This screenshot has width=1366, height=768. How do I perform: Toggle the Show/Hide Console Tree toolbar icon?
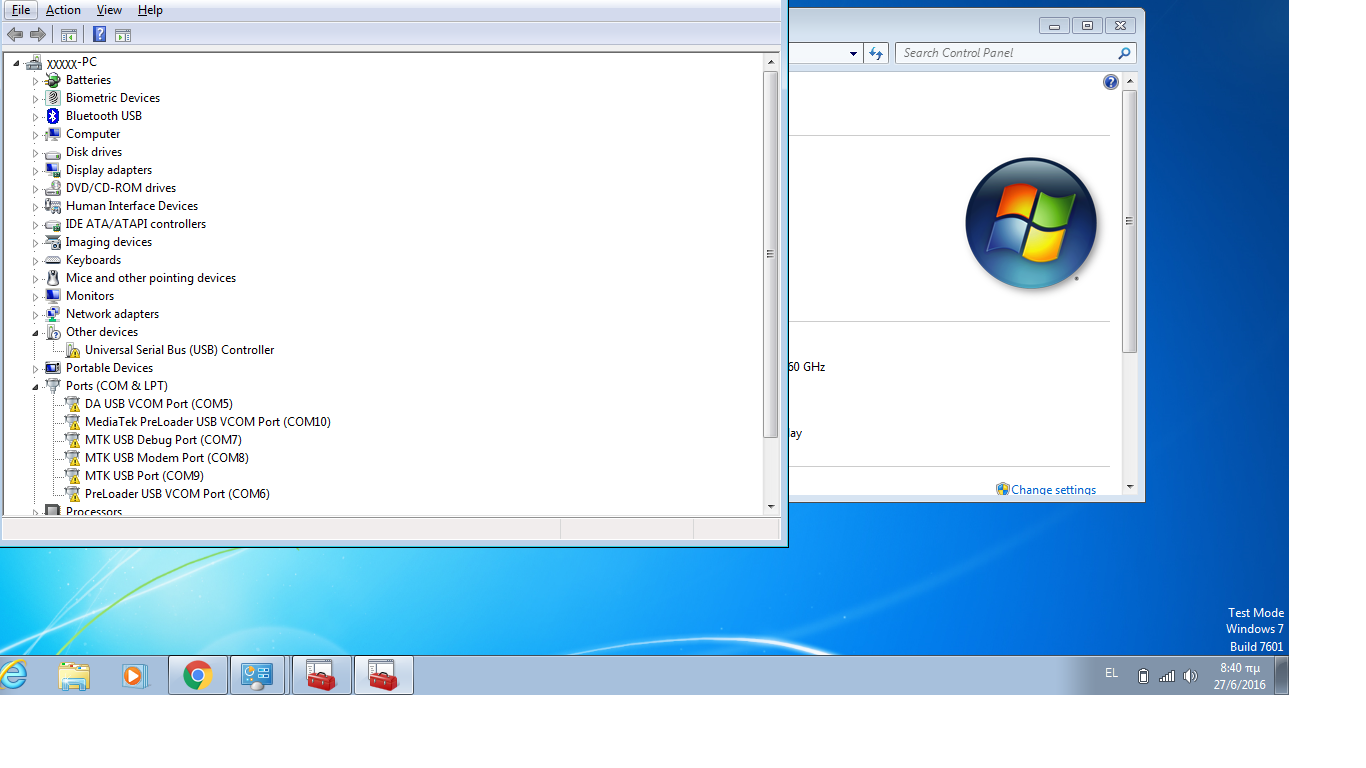69,35
